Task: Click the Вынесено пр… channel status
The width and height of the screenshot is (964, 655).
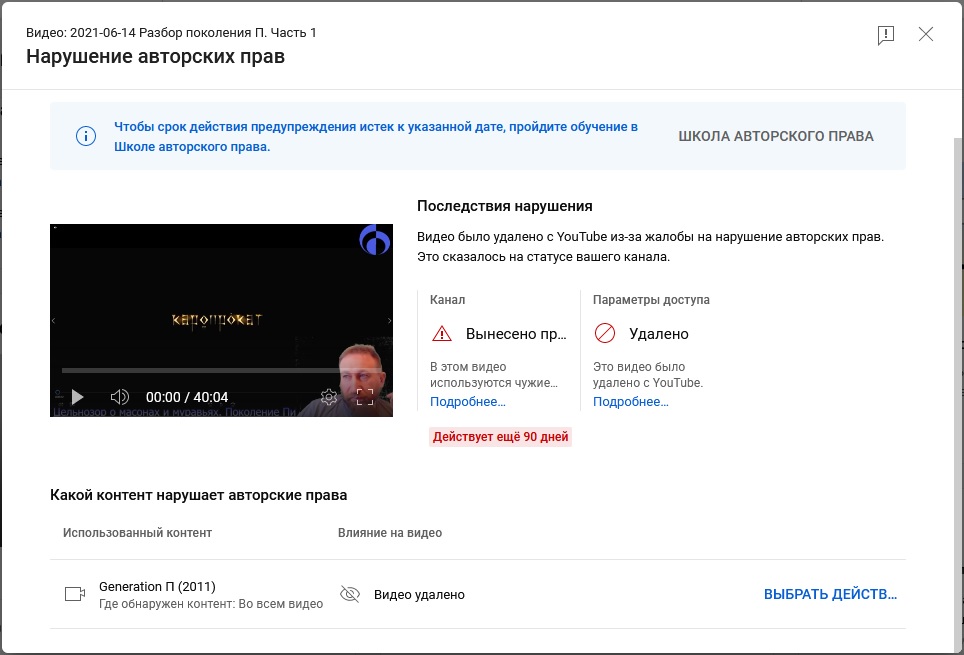Action: (516, 334)
